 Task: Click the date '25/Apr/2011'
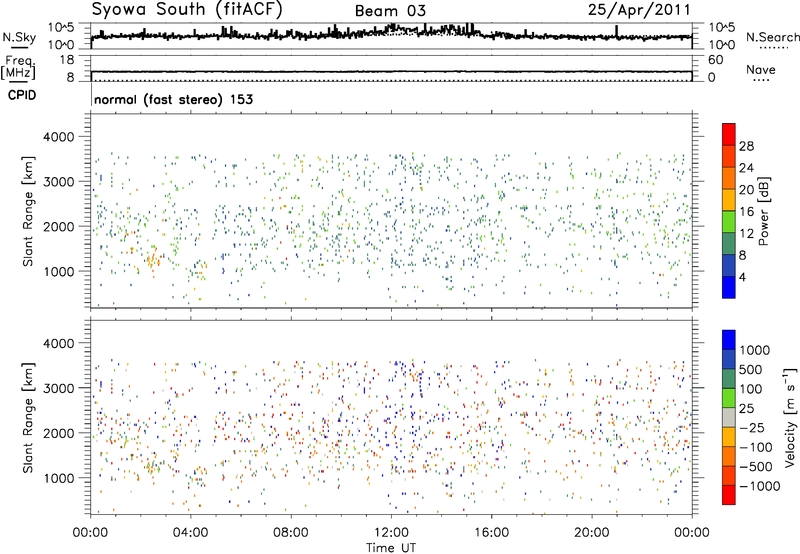tap(639, 10)
